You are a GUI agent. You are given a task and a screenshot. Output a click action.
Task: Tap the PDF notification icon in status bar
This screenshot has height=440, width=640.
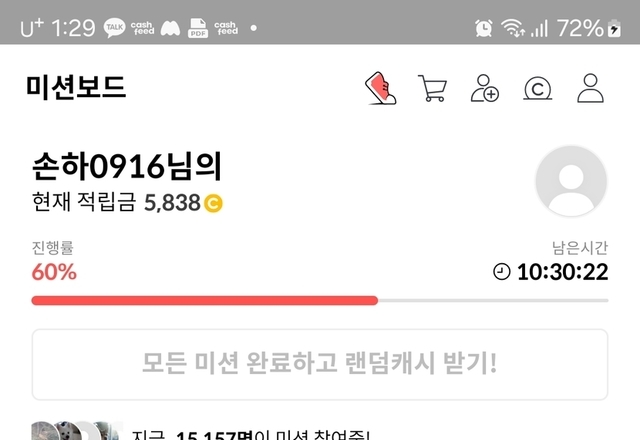click(x=198, y=28)
